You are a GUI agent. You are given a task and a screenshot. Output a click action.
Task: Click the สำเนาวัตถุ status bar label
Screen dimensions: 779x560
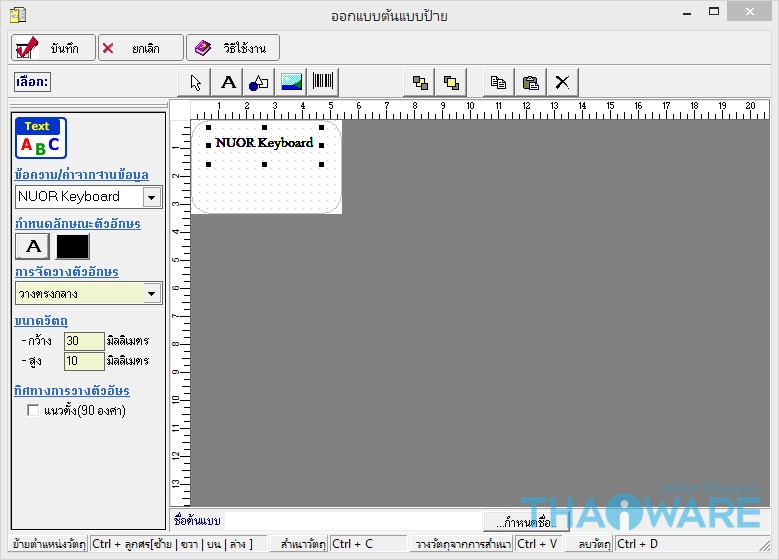302,544
